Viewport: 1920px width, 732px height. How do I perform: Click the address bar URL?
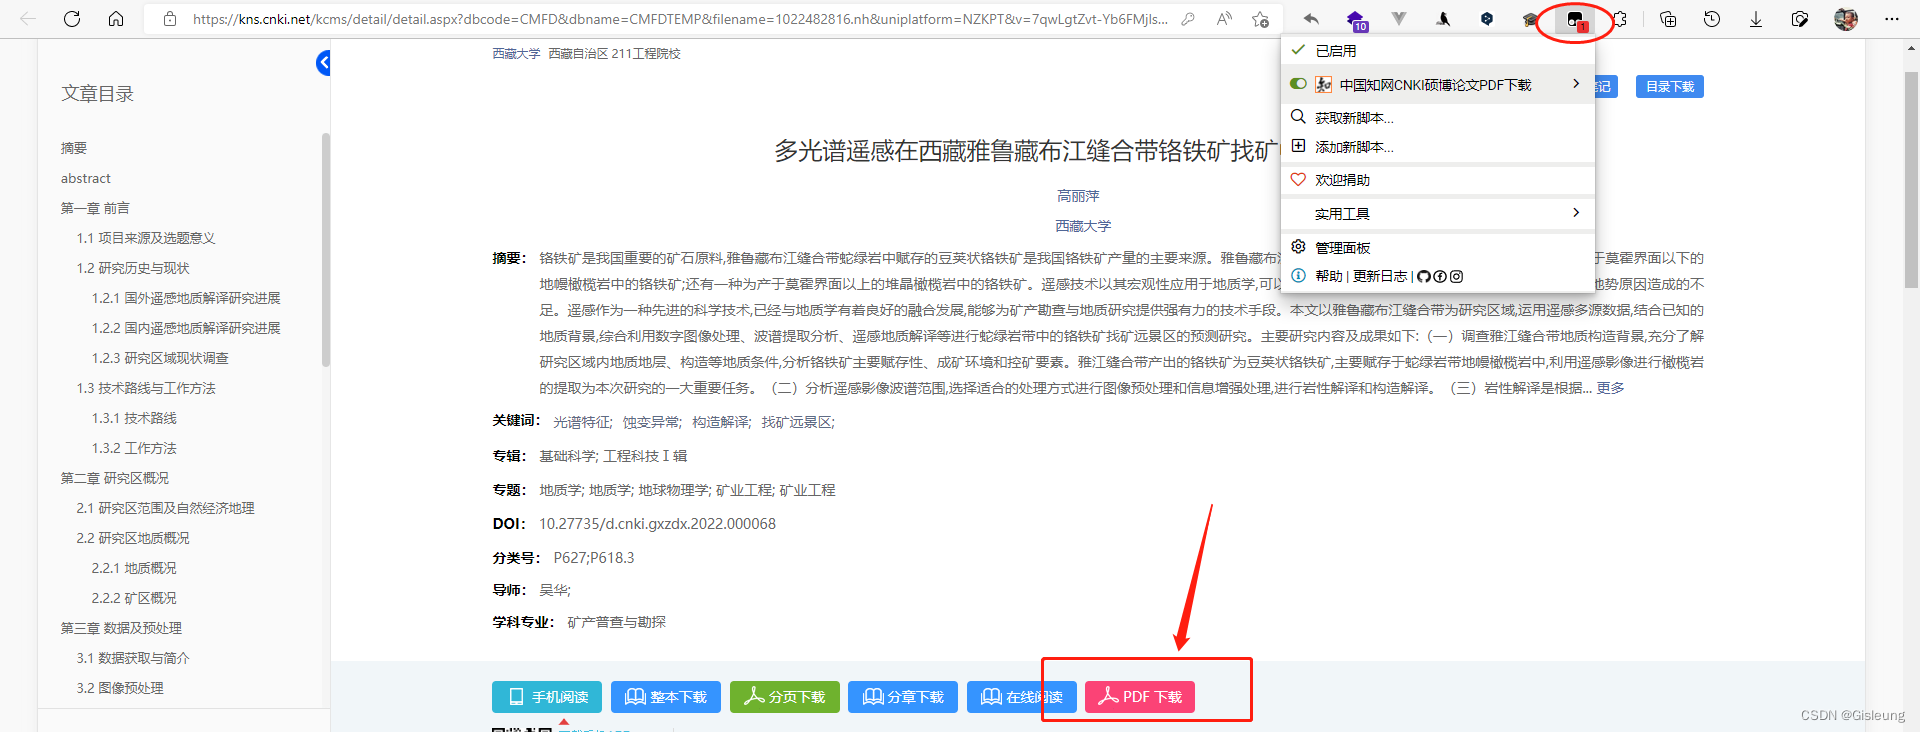[680, 19]
